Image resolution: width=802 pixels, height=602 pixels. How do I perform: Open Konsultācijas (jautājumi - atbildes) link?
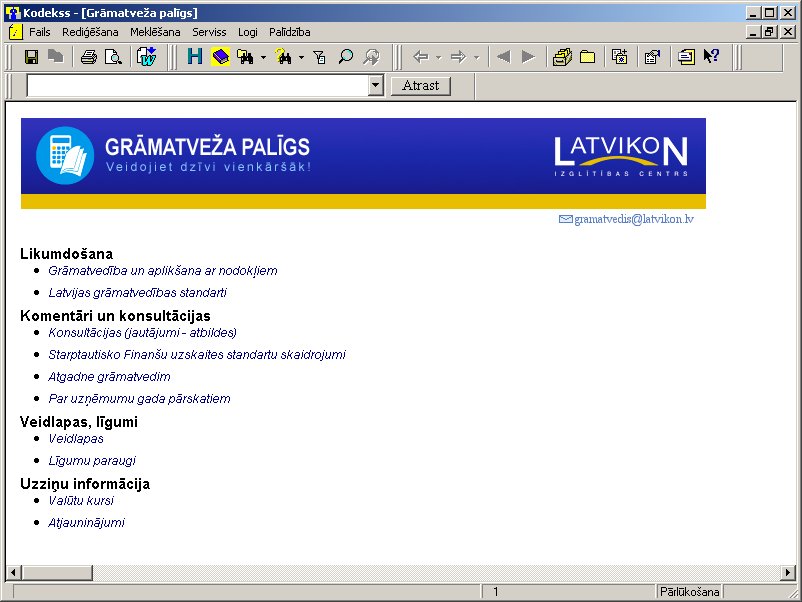[x=142, y=332]
